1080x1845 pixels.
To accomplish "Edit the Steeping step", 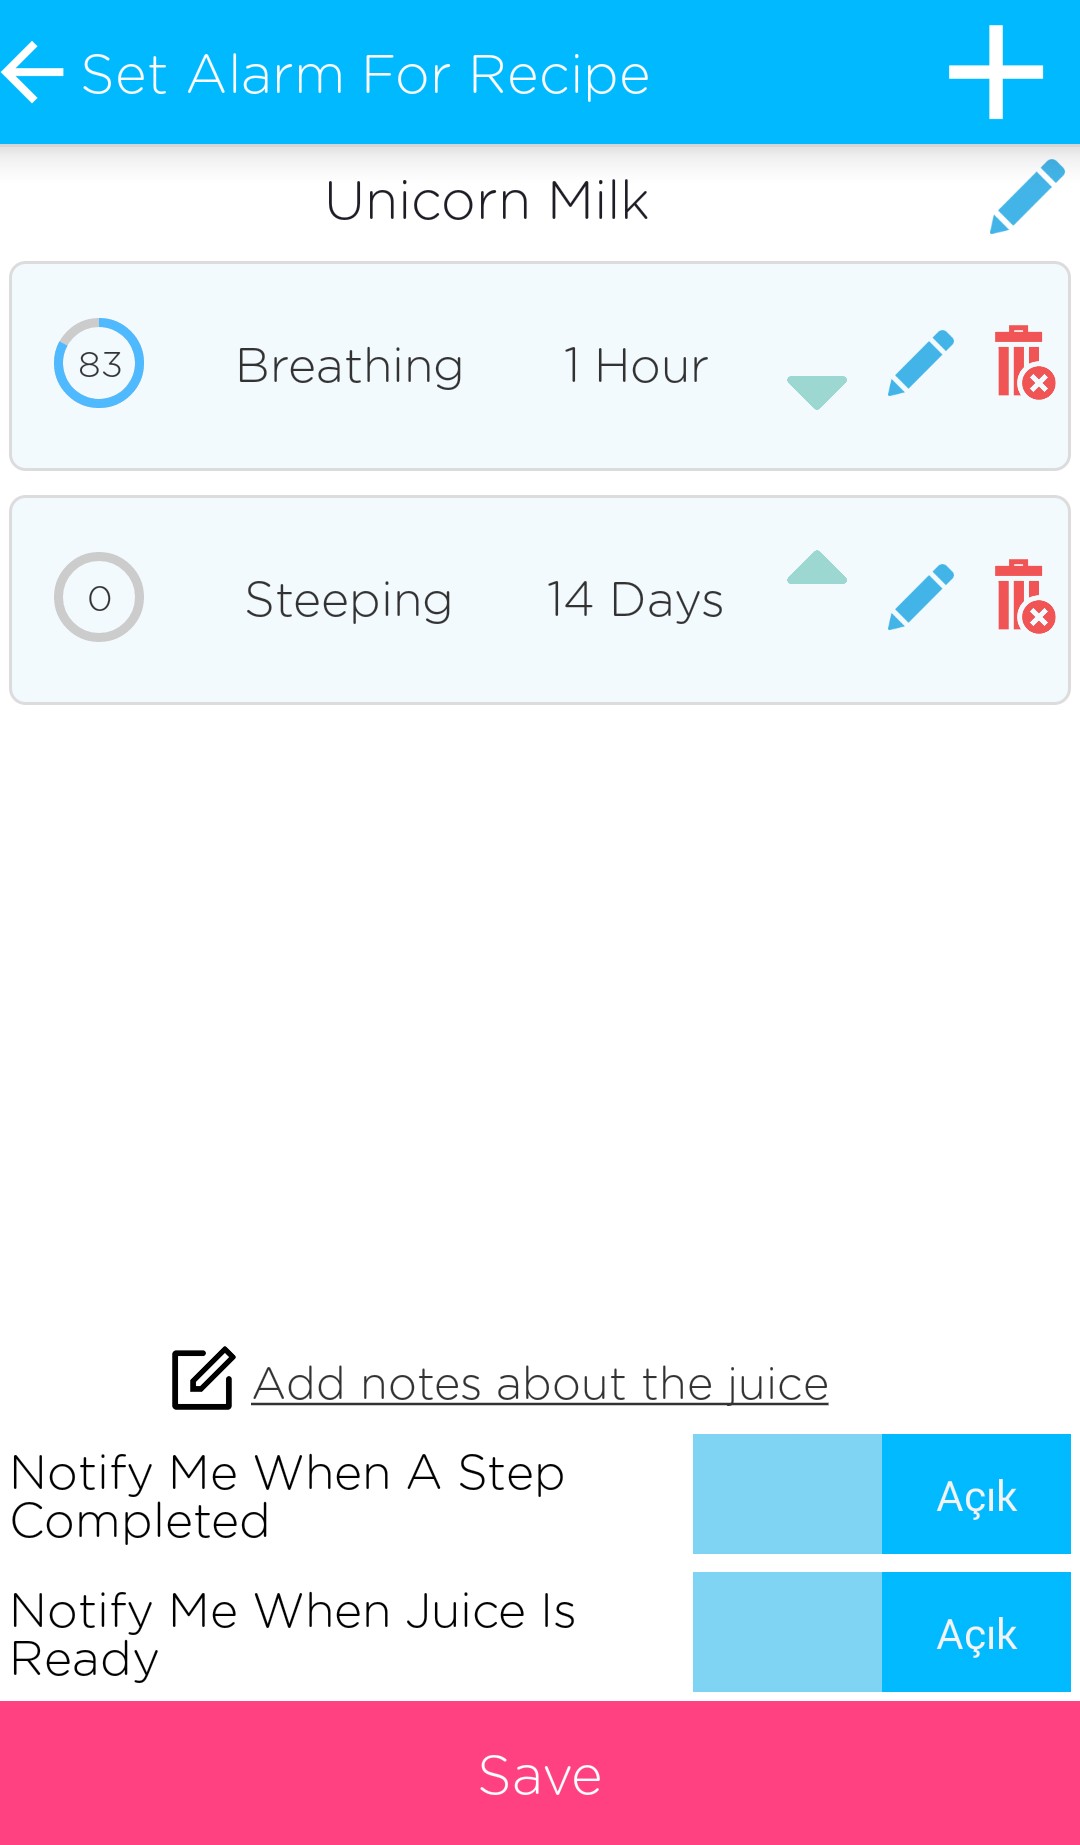I will (921, 597).
